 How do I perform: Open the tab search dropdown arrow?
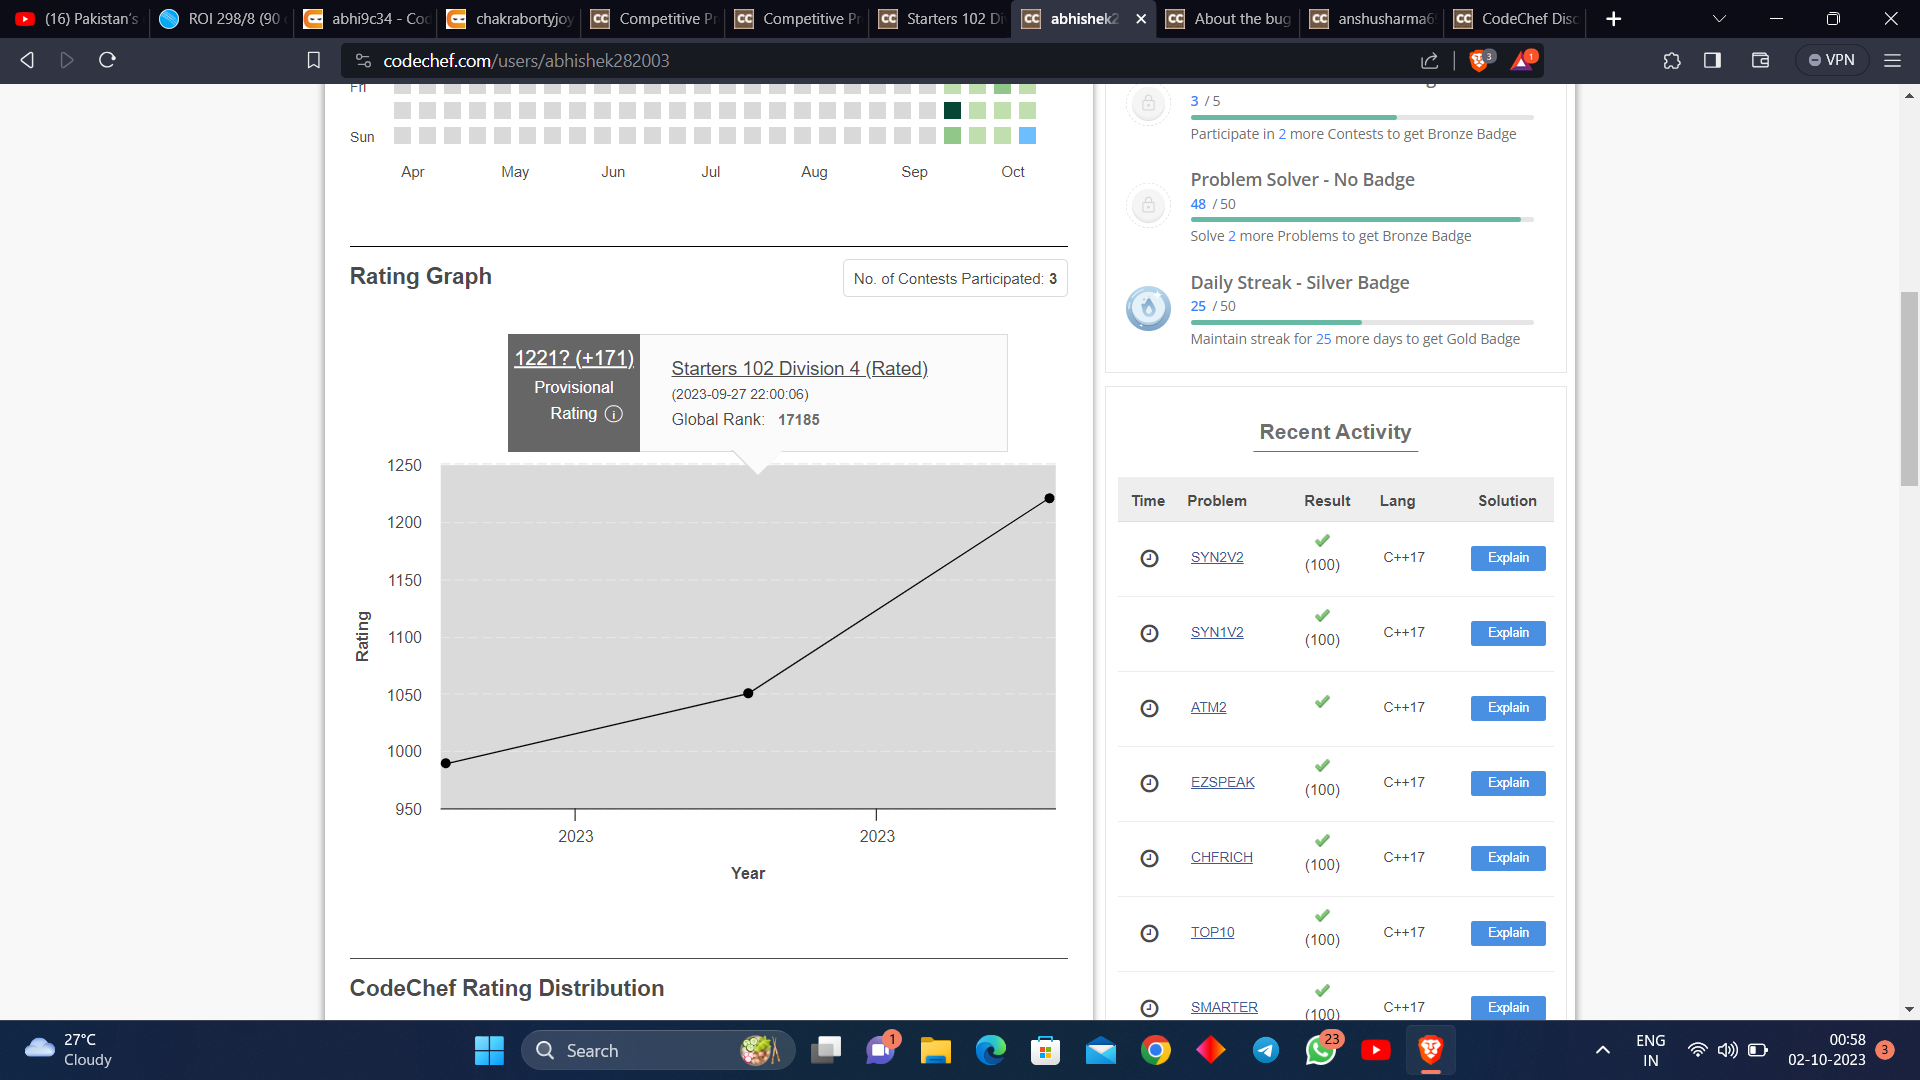click(1719, 19)
